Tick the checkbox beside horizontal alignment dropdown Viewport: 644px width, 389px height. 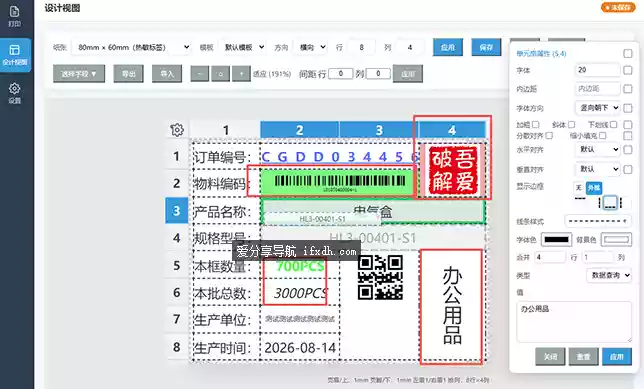[628, 150]
